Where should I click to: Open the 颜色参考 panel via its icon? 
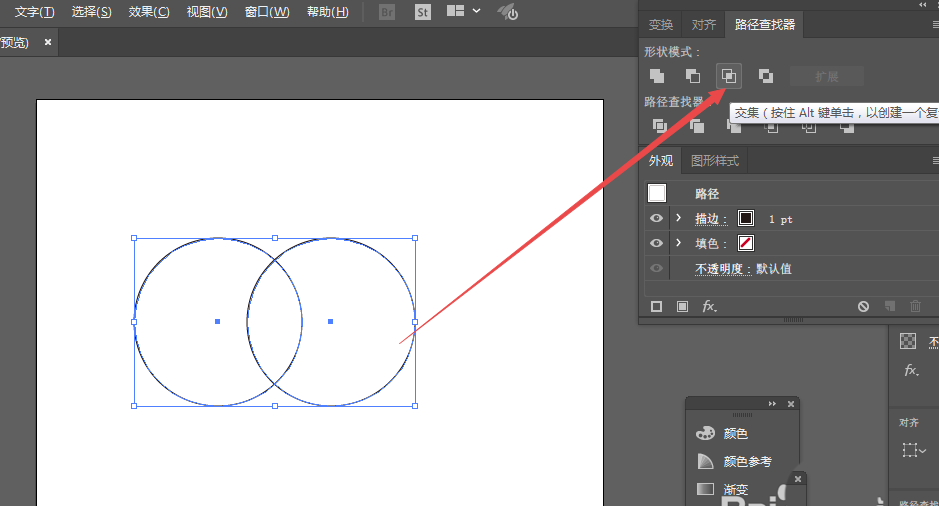(x=705, y=461)
